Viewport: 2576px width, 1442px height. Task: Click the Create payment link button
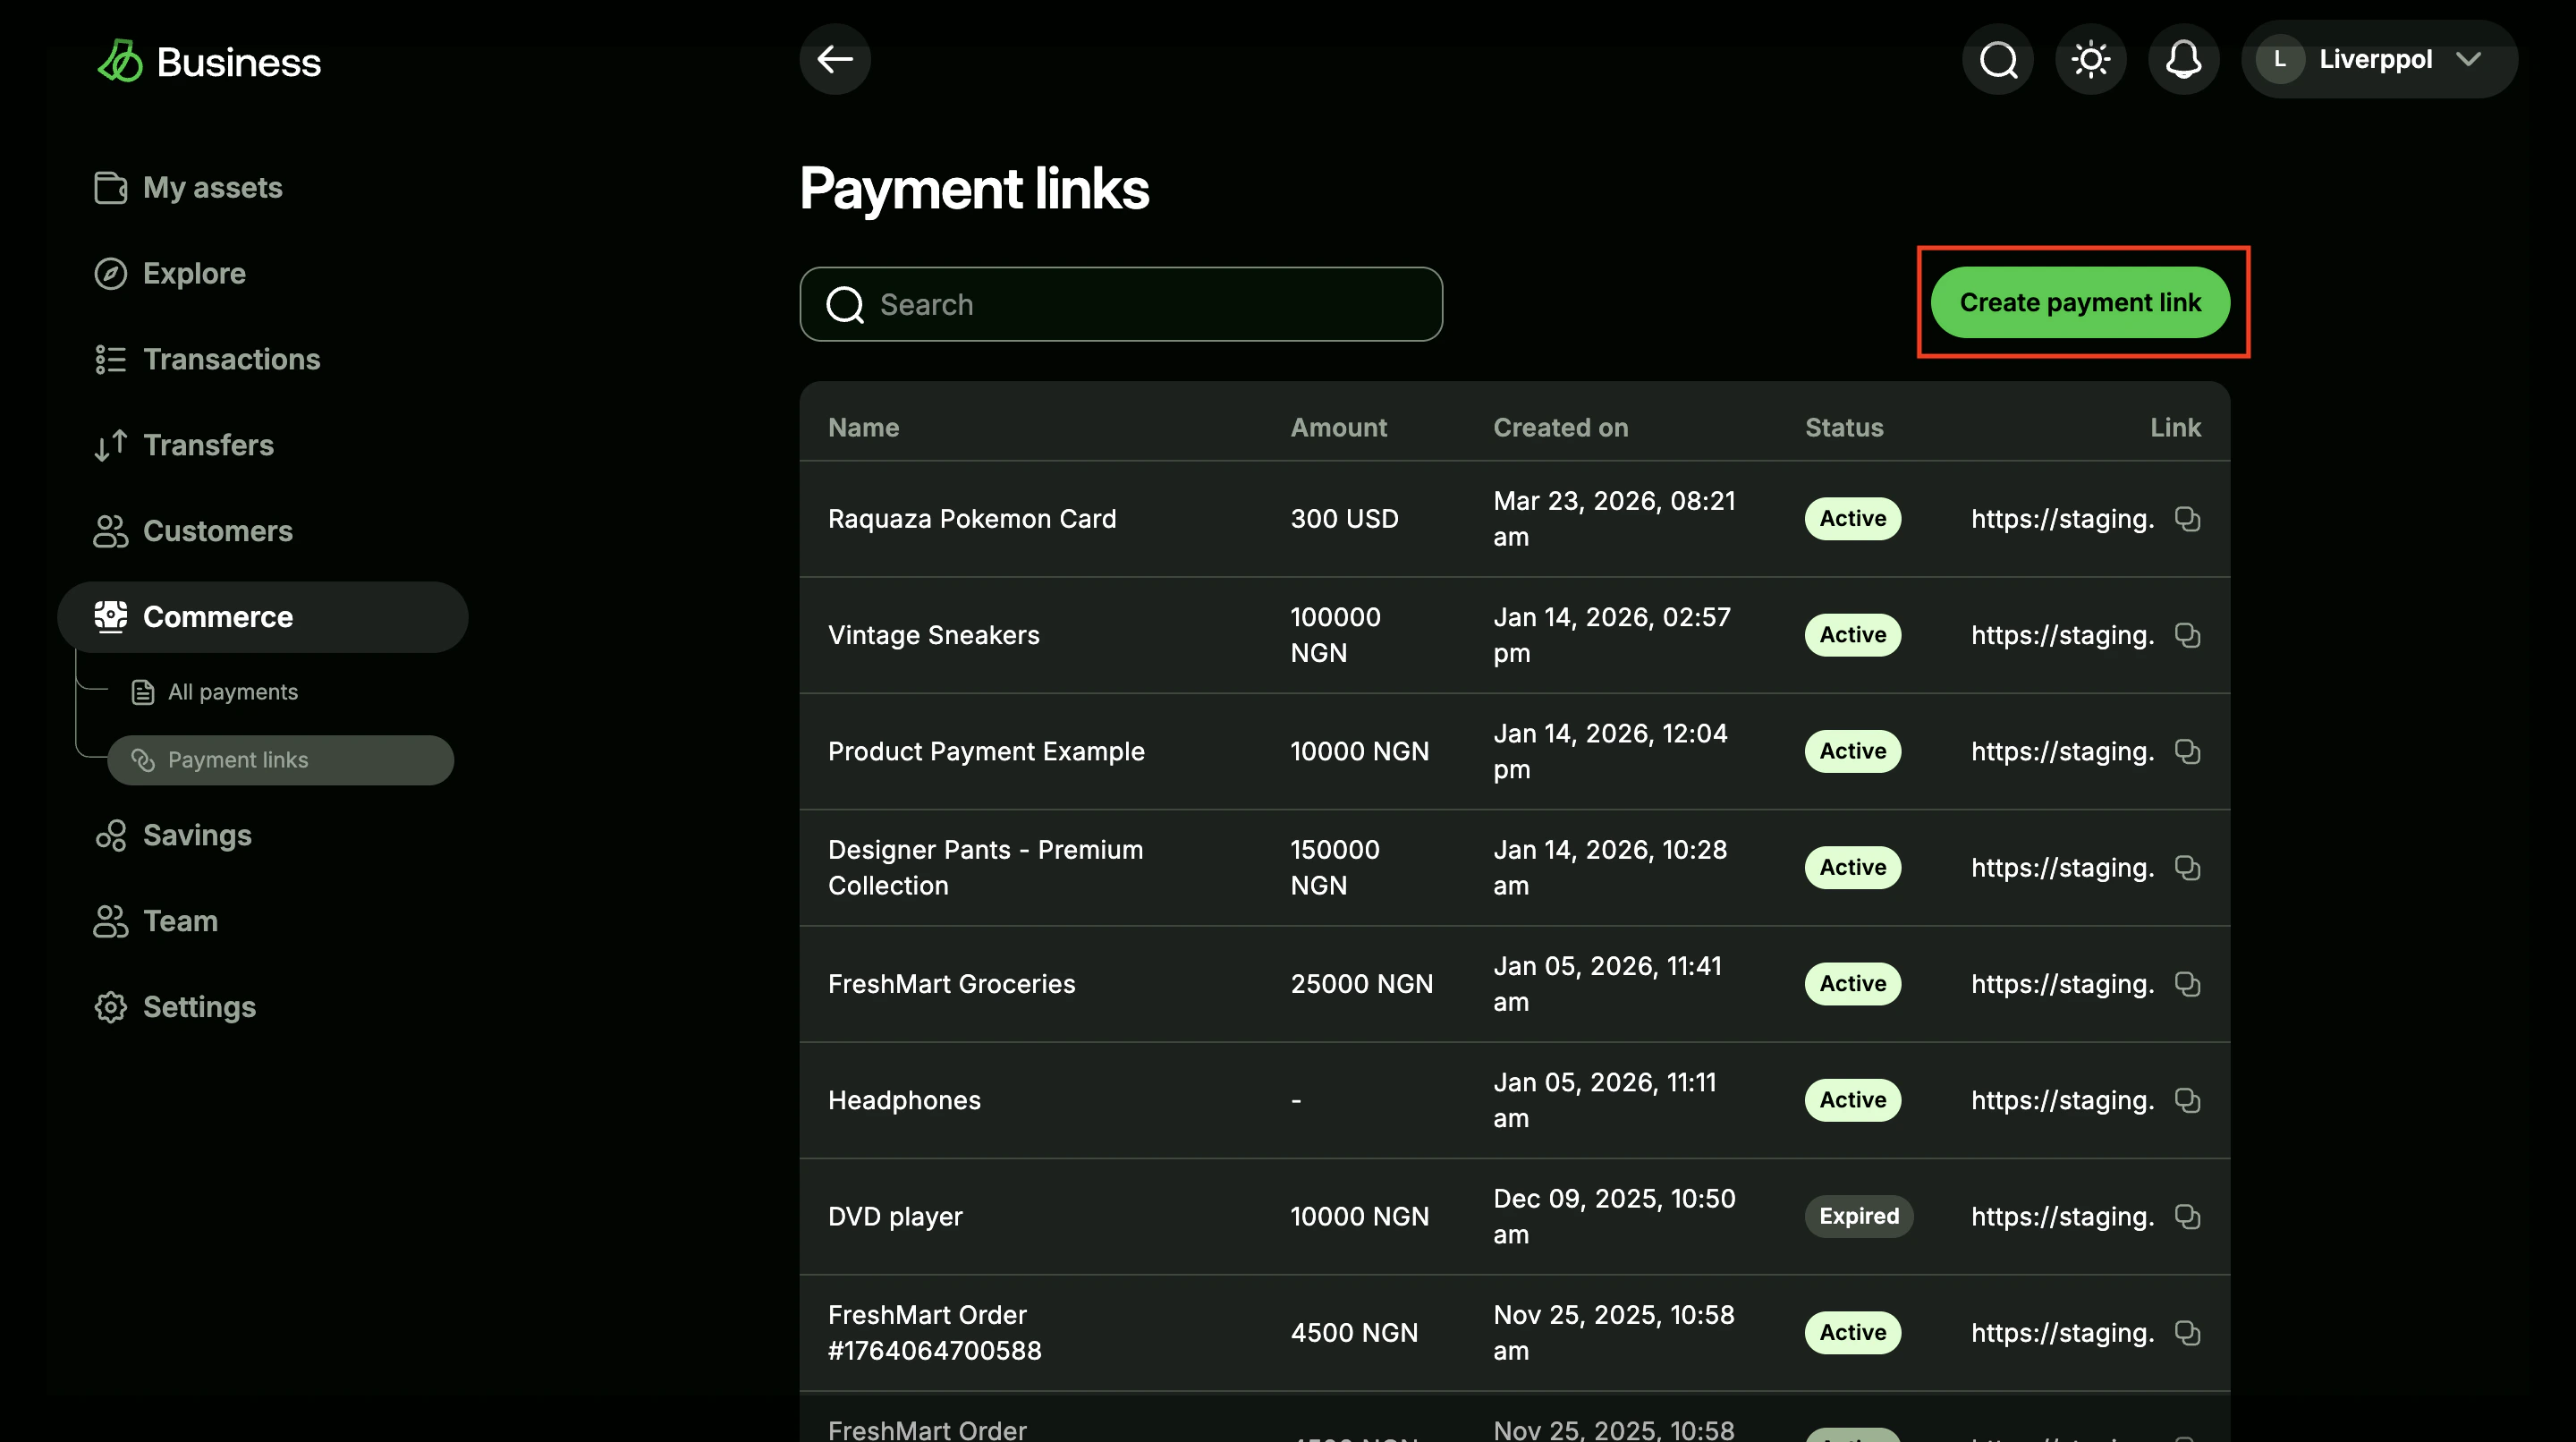point(2081,302)
